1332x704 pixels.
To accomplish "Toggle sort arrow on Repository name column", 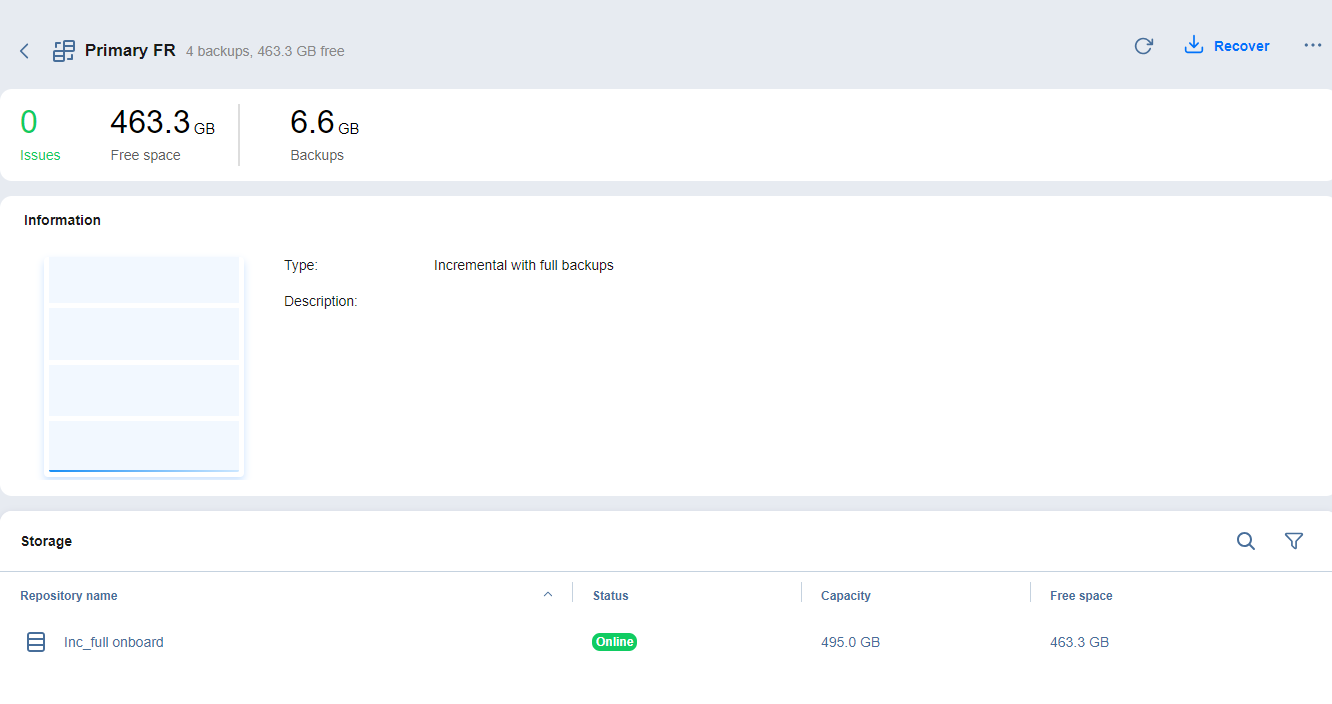I will 547,595.
